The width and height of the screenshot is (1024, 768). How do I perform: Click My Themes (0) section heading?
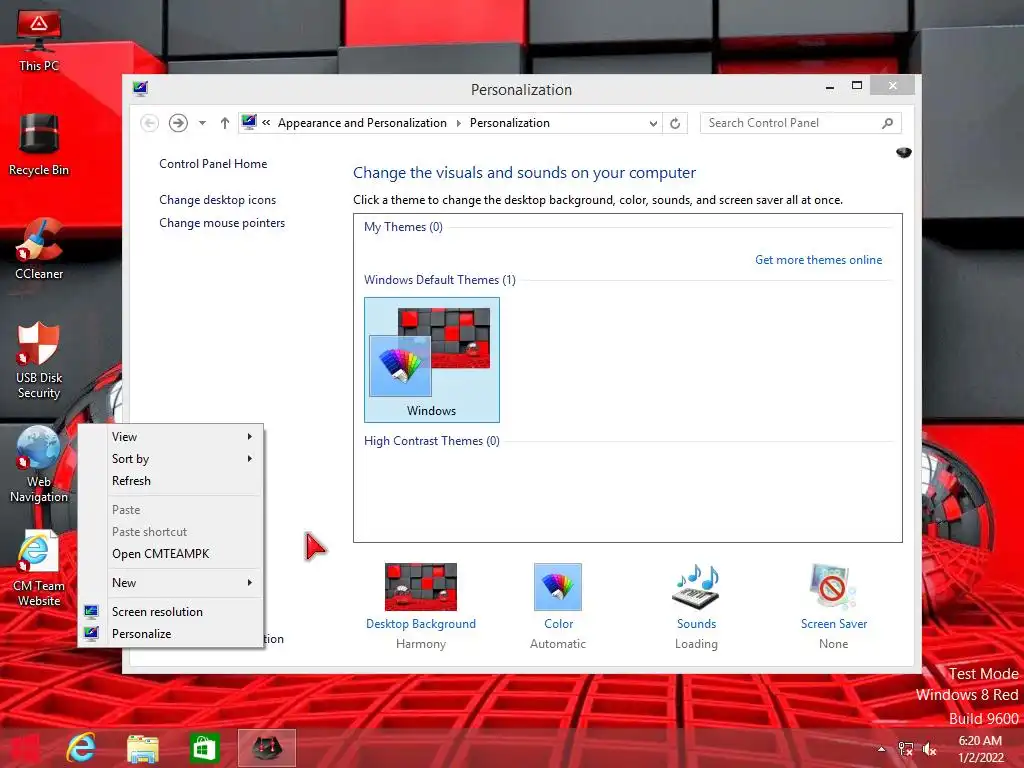403,227
